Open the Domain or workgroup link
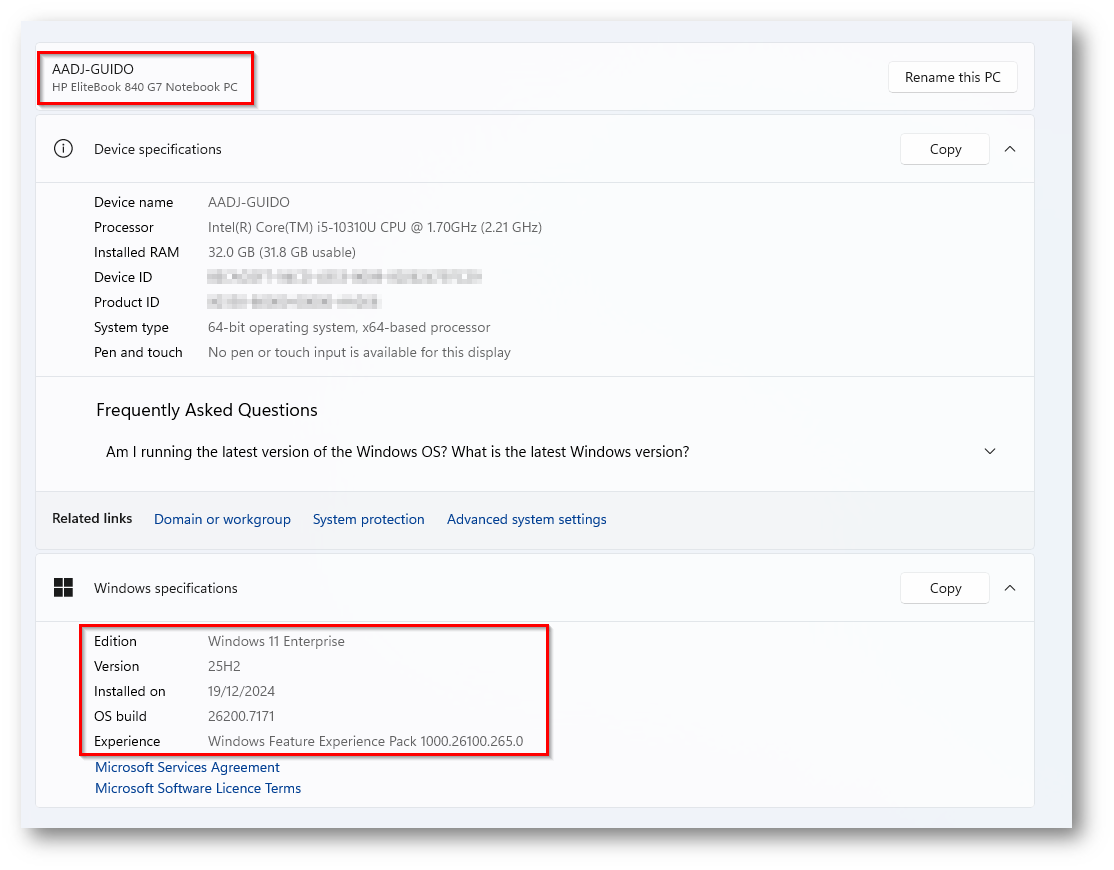This screenshot has height=870, width=1114. click(222, 519)
